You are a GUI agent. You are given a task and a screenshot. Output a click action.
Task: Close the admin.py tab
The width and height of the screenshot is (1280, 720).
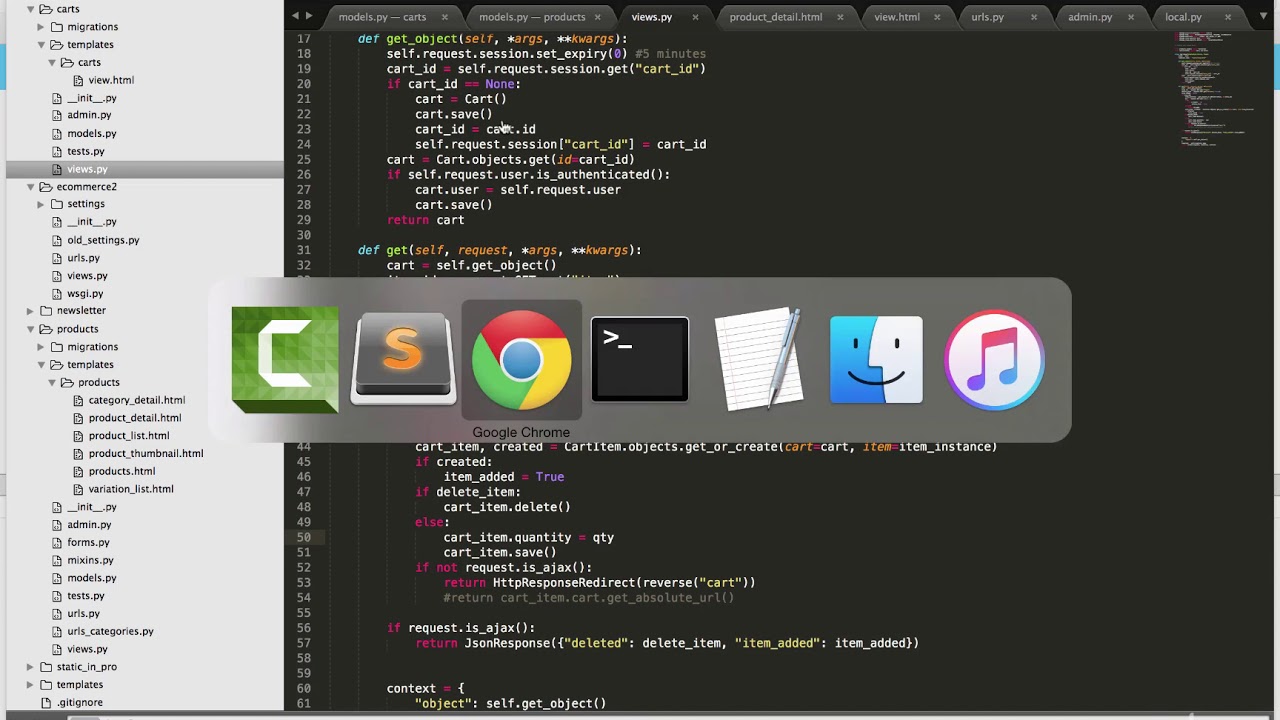click(1131, 17)
